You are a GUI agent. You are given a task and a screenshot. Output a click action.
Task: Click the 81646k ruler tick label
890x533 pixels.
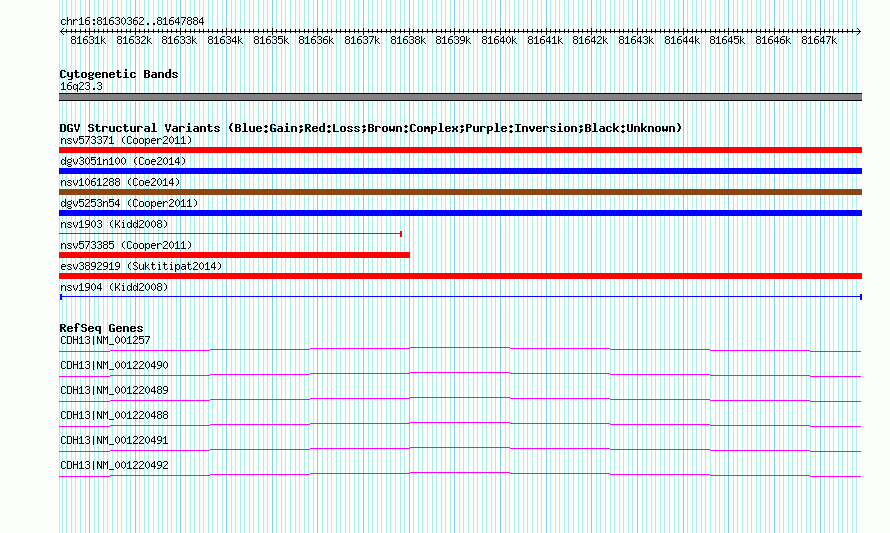point(773,40)
